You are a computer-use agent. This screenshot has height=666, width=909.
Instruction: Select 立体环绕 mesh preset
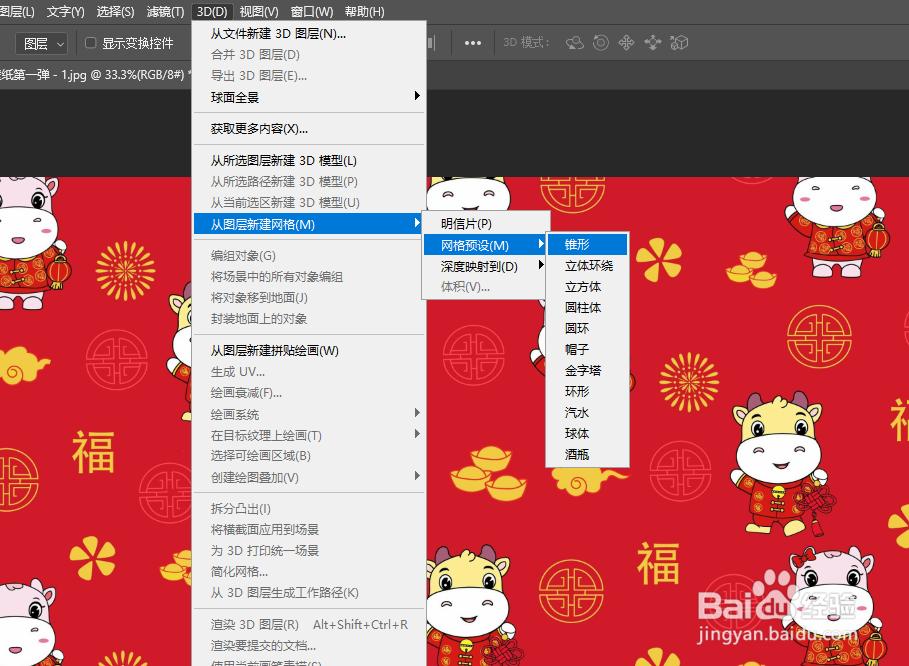pos(587,265)
